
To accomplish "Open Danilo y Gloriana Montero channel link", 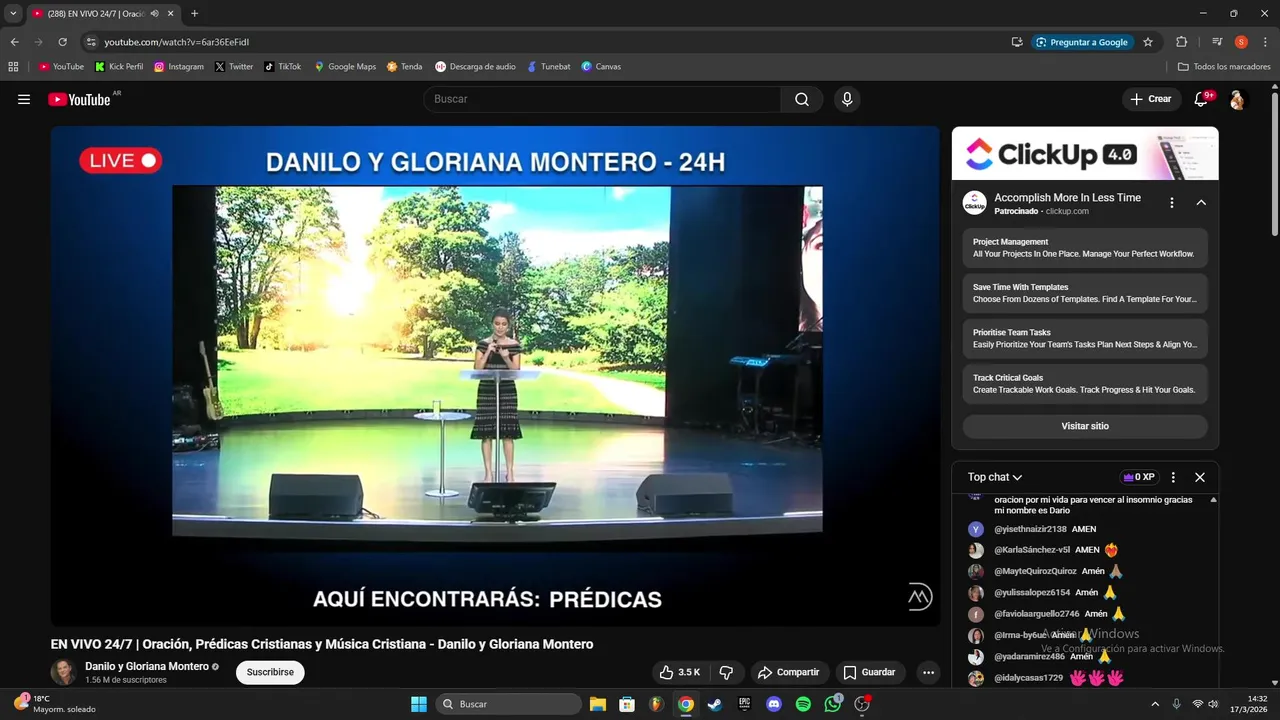I will point(147,666).
